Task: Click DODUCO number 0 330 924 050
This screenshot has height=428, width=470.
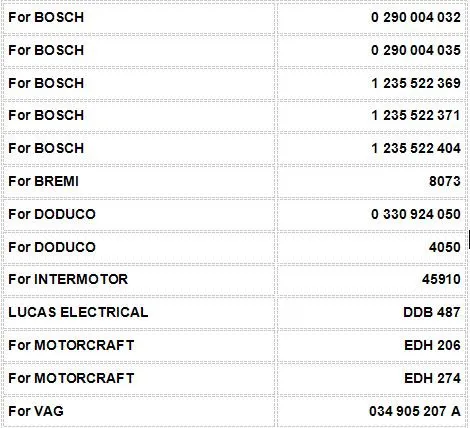Action: coord(416,214)
